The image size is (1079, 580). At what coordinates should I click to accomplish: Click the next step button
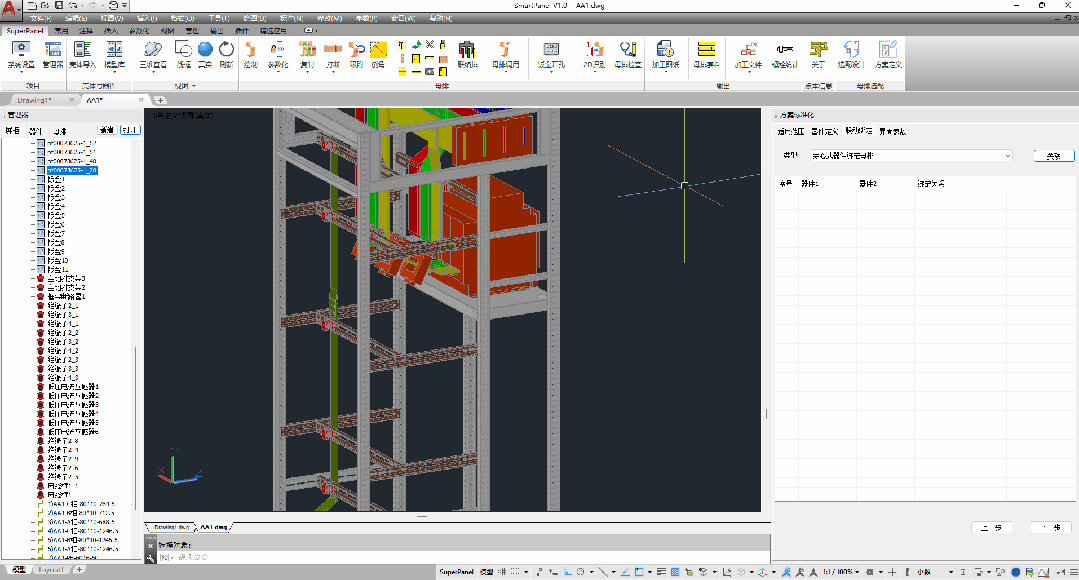pyautogui.click(x=1051, y=528)
